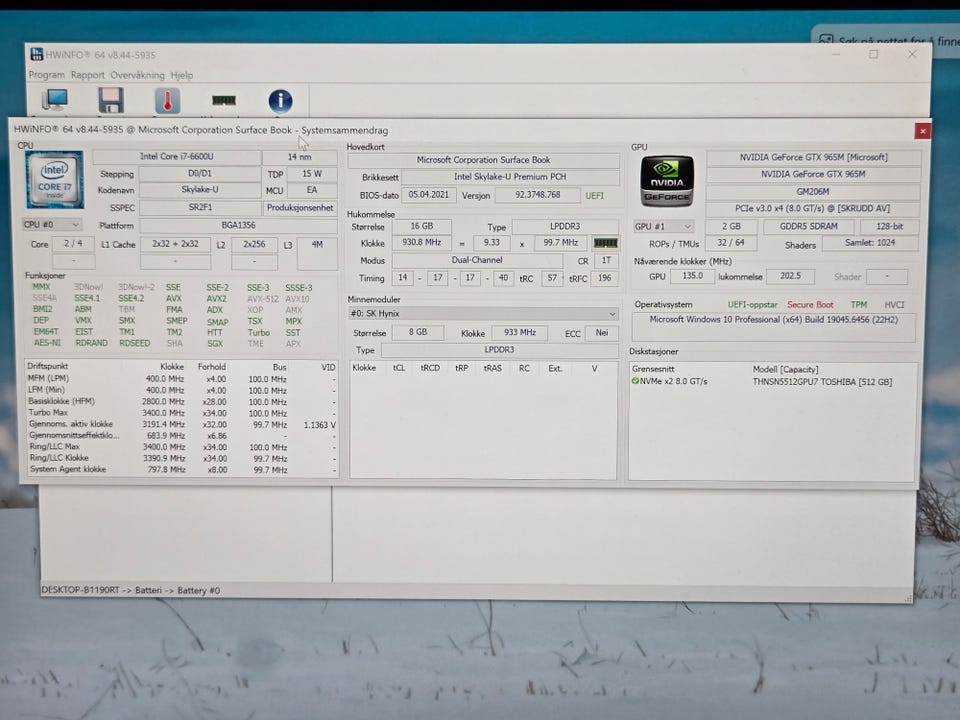The height and width of the screenshot is (720, 960).
Task: Click the Basisklokke (HFM) row
Action: (x=181, y=401)
